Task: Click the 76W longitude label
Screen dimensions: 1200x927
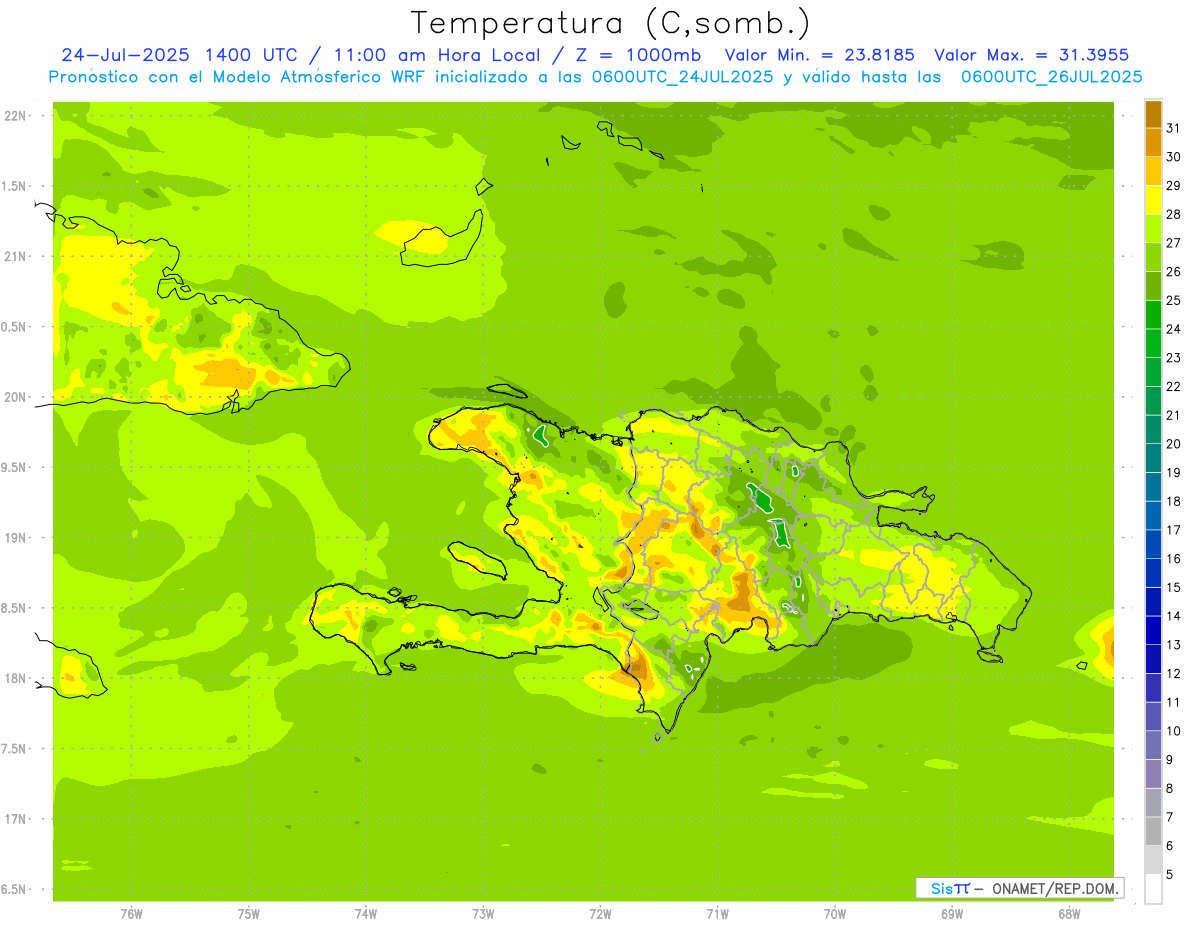Action: click(x=131, y=914)
